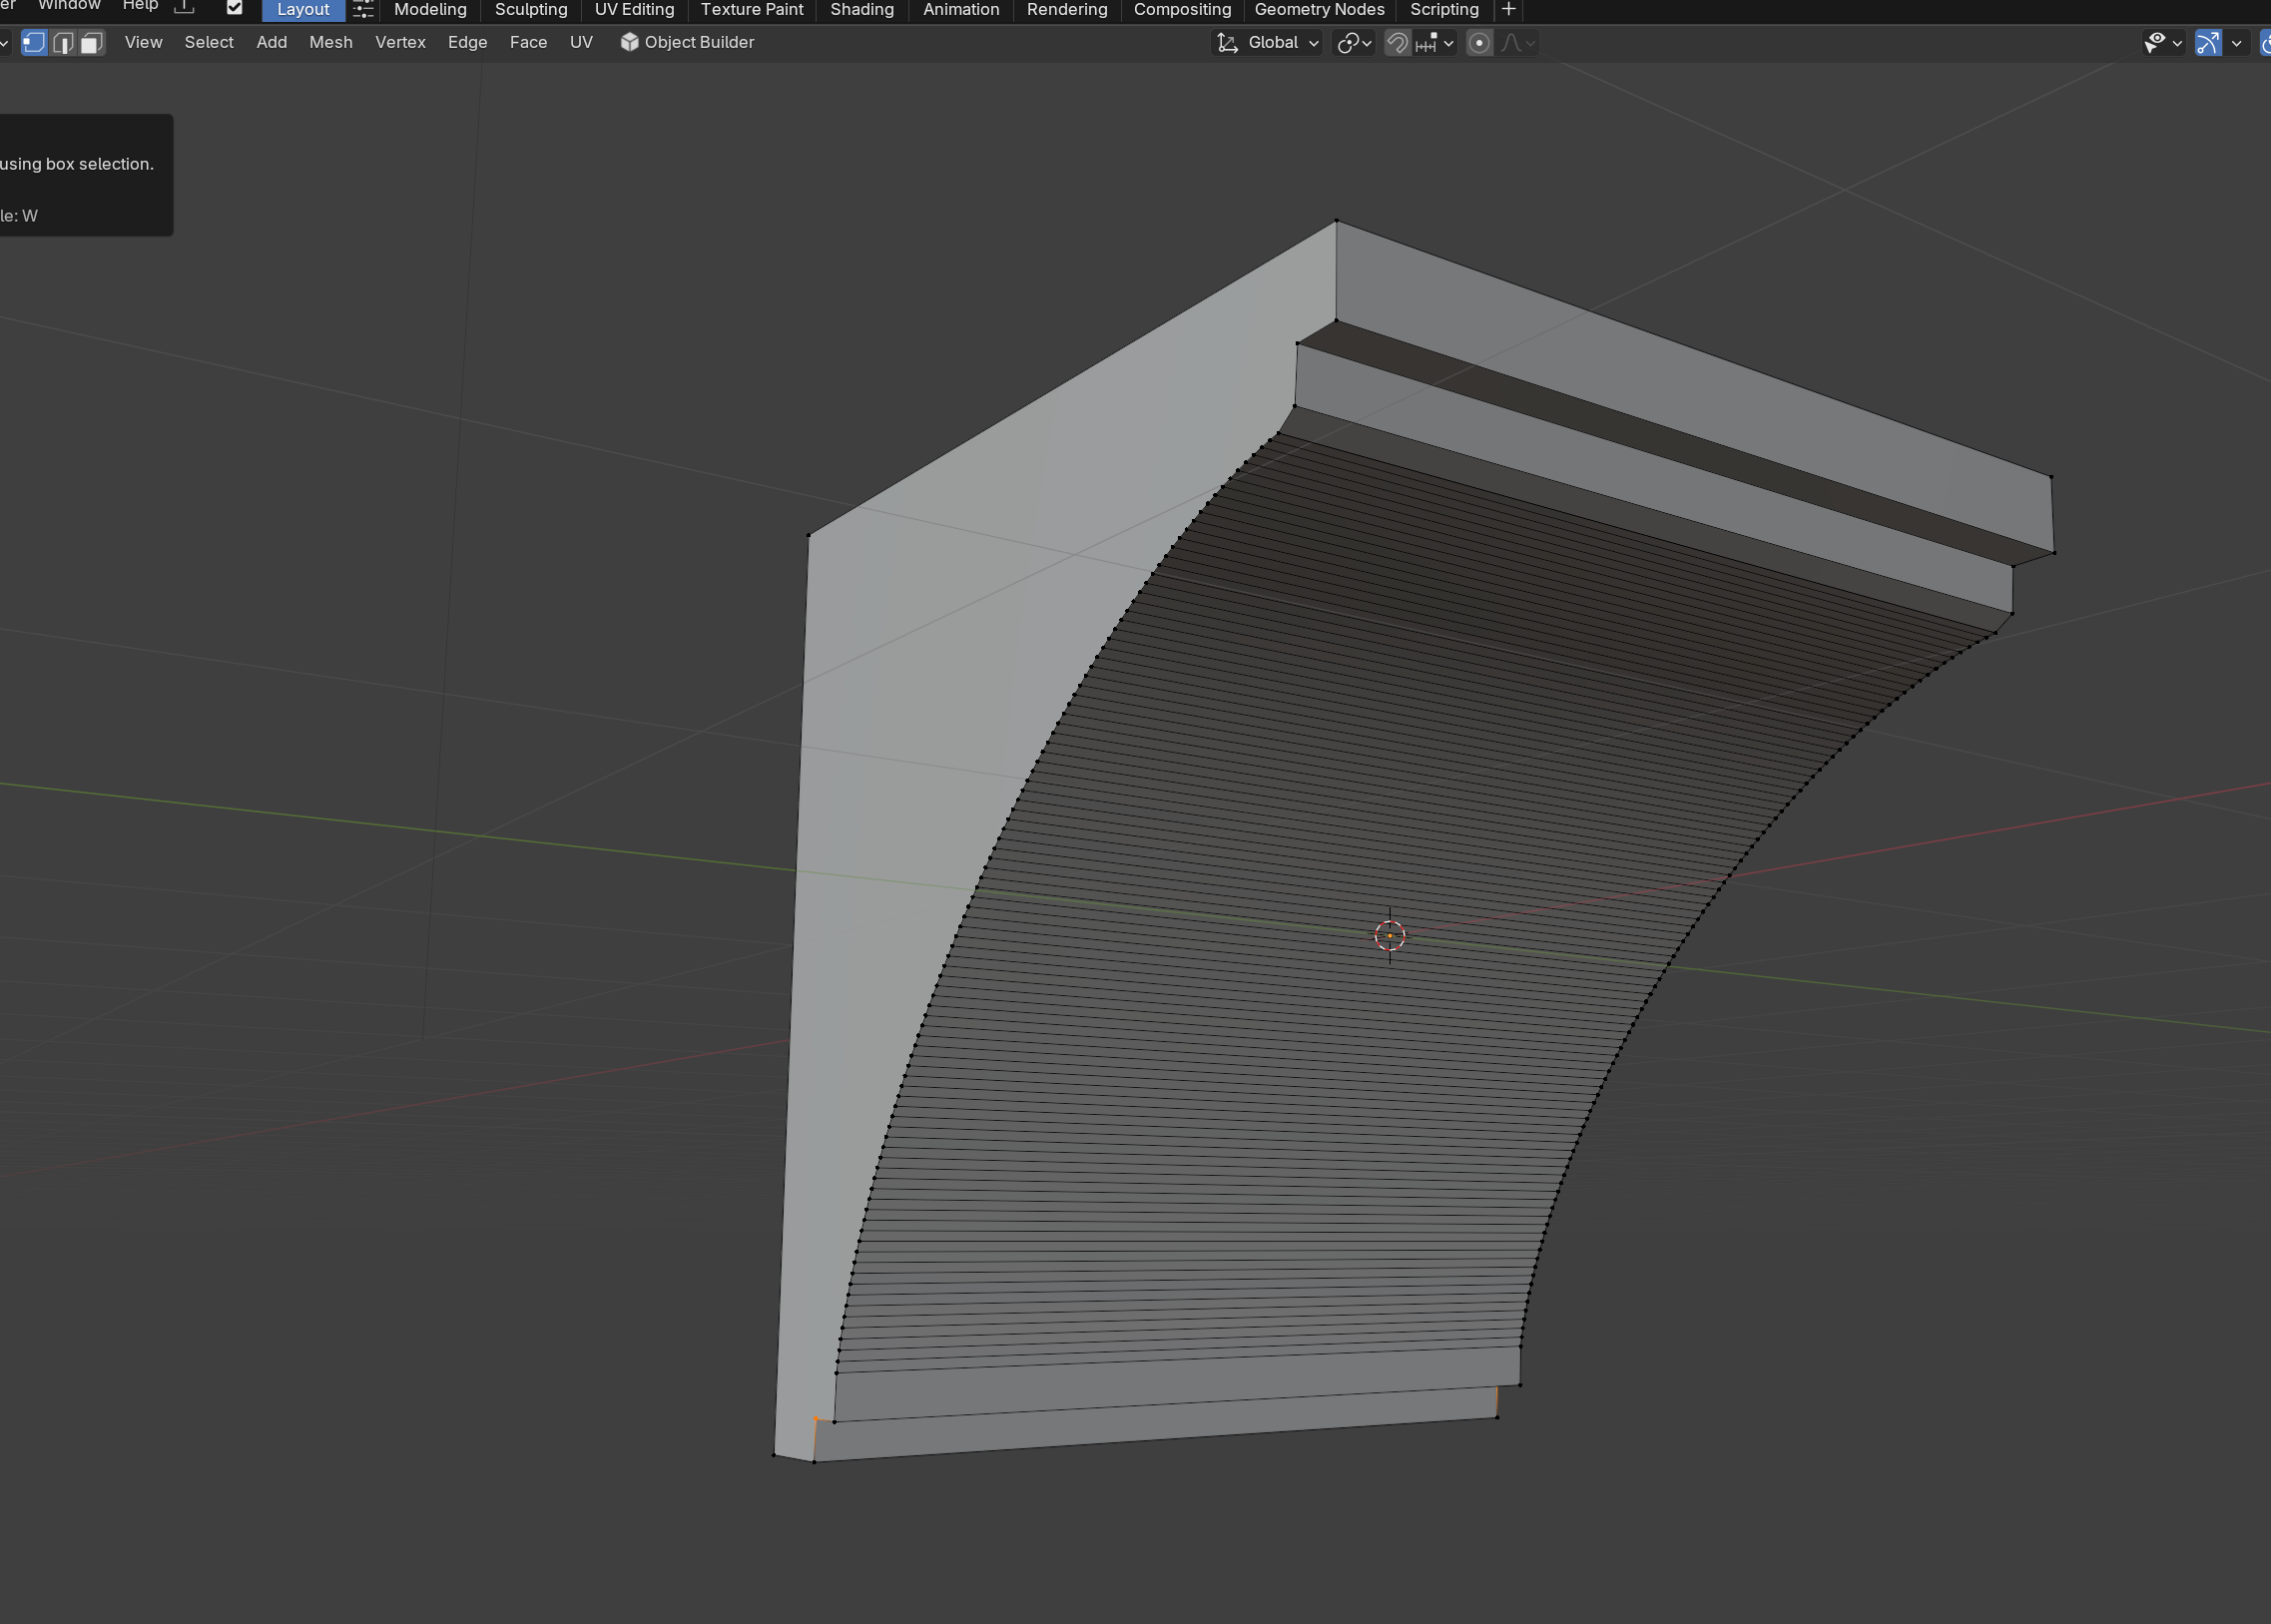2271x1624 pixels.
Task: Click the editor type selector icon
Action: (5, 42)
